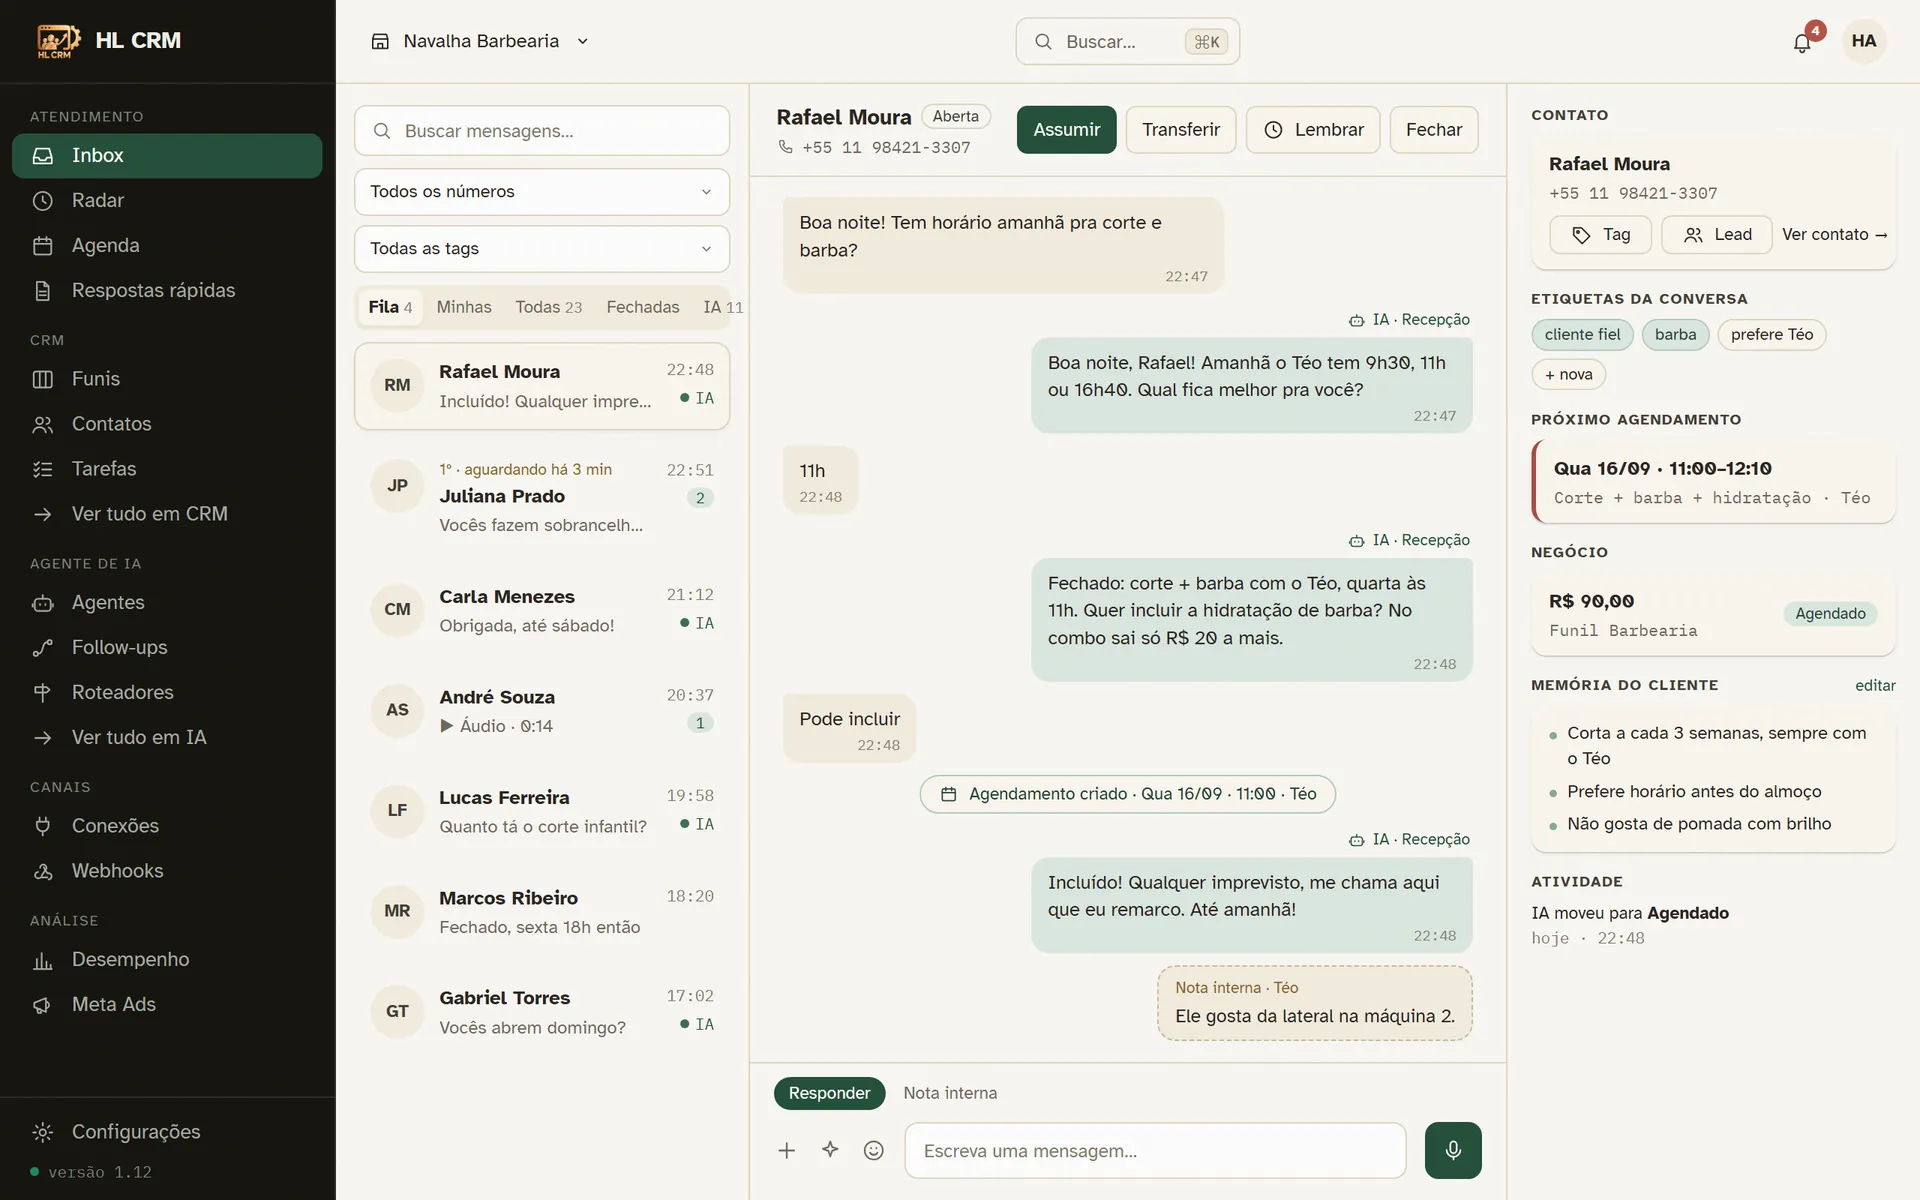Focus the Buscar mensagens search field

point(542,131)
